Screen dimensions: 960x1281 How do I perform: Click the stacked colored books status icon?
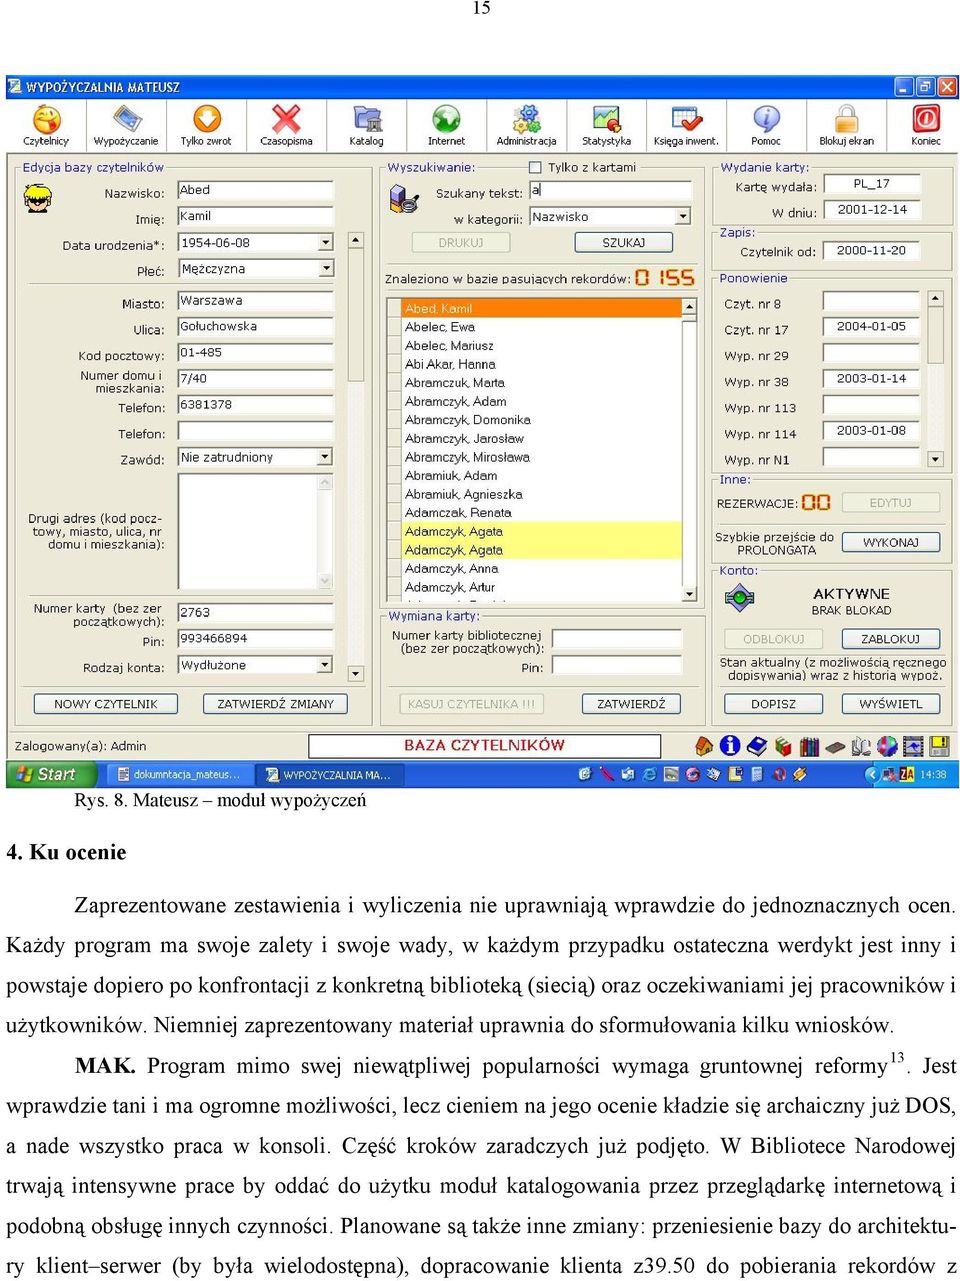pyautogui.click(x=783, y=746)
